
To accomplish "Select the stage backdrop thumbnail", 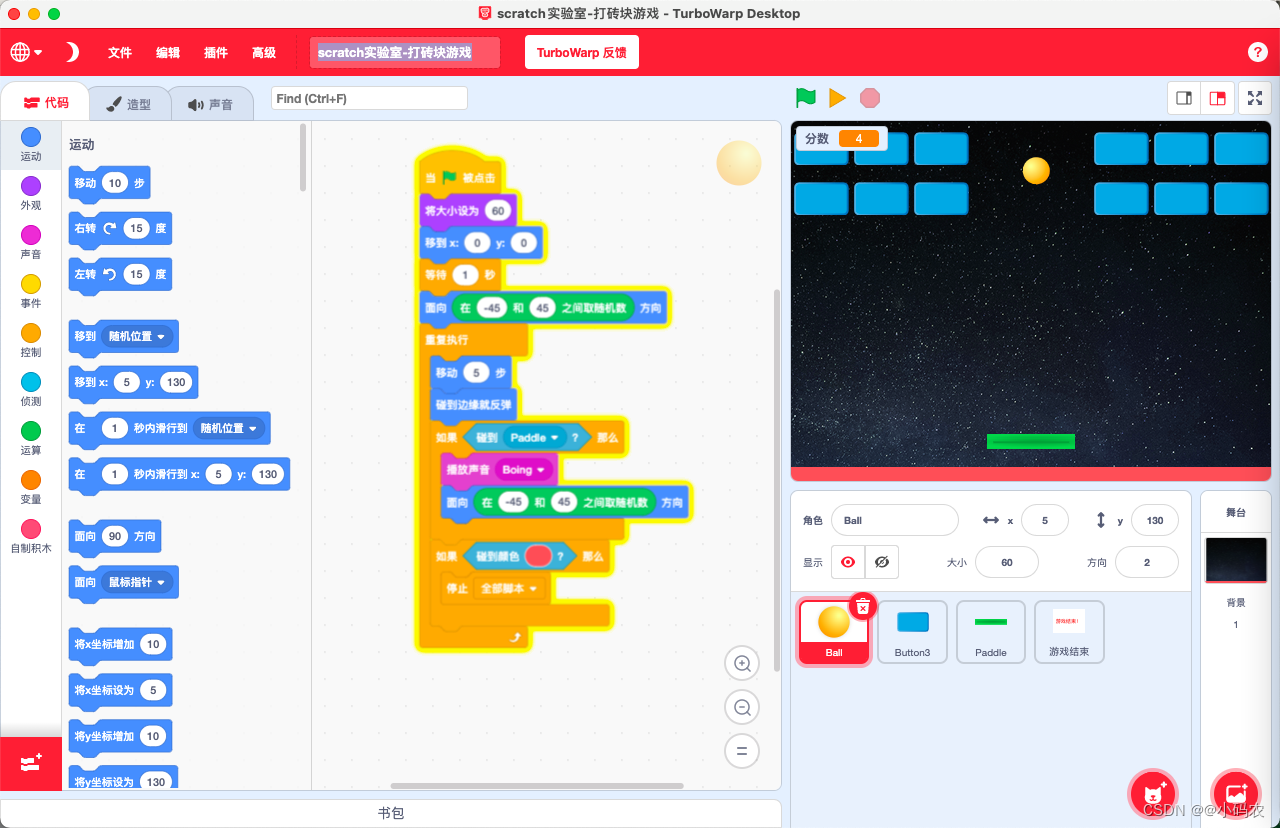I will pyautogui.click(x=1236, y=560).
